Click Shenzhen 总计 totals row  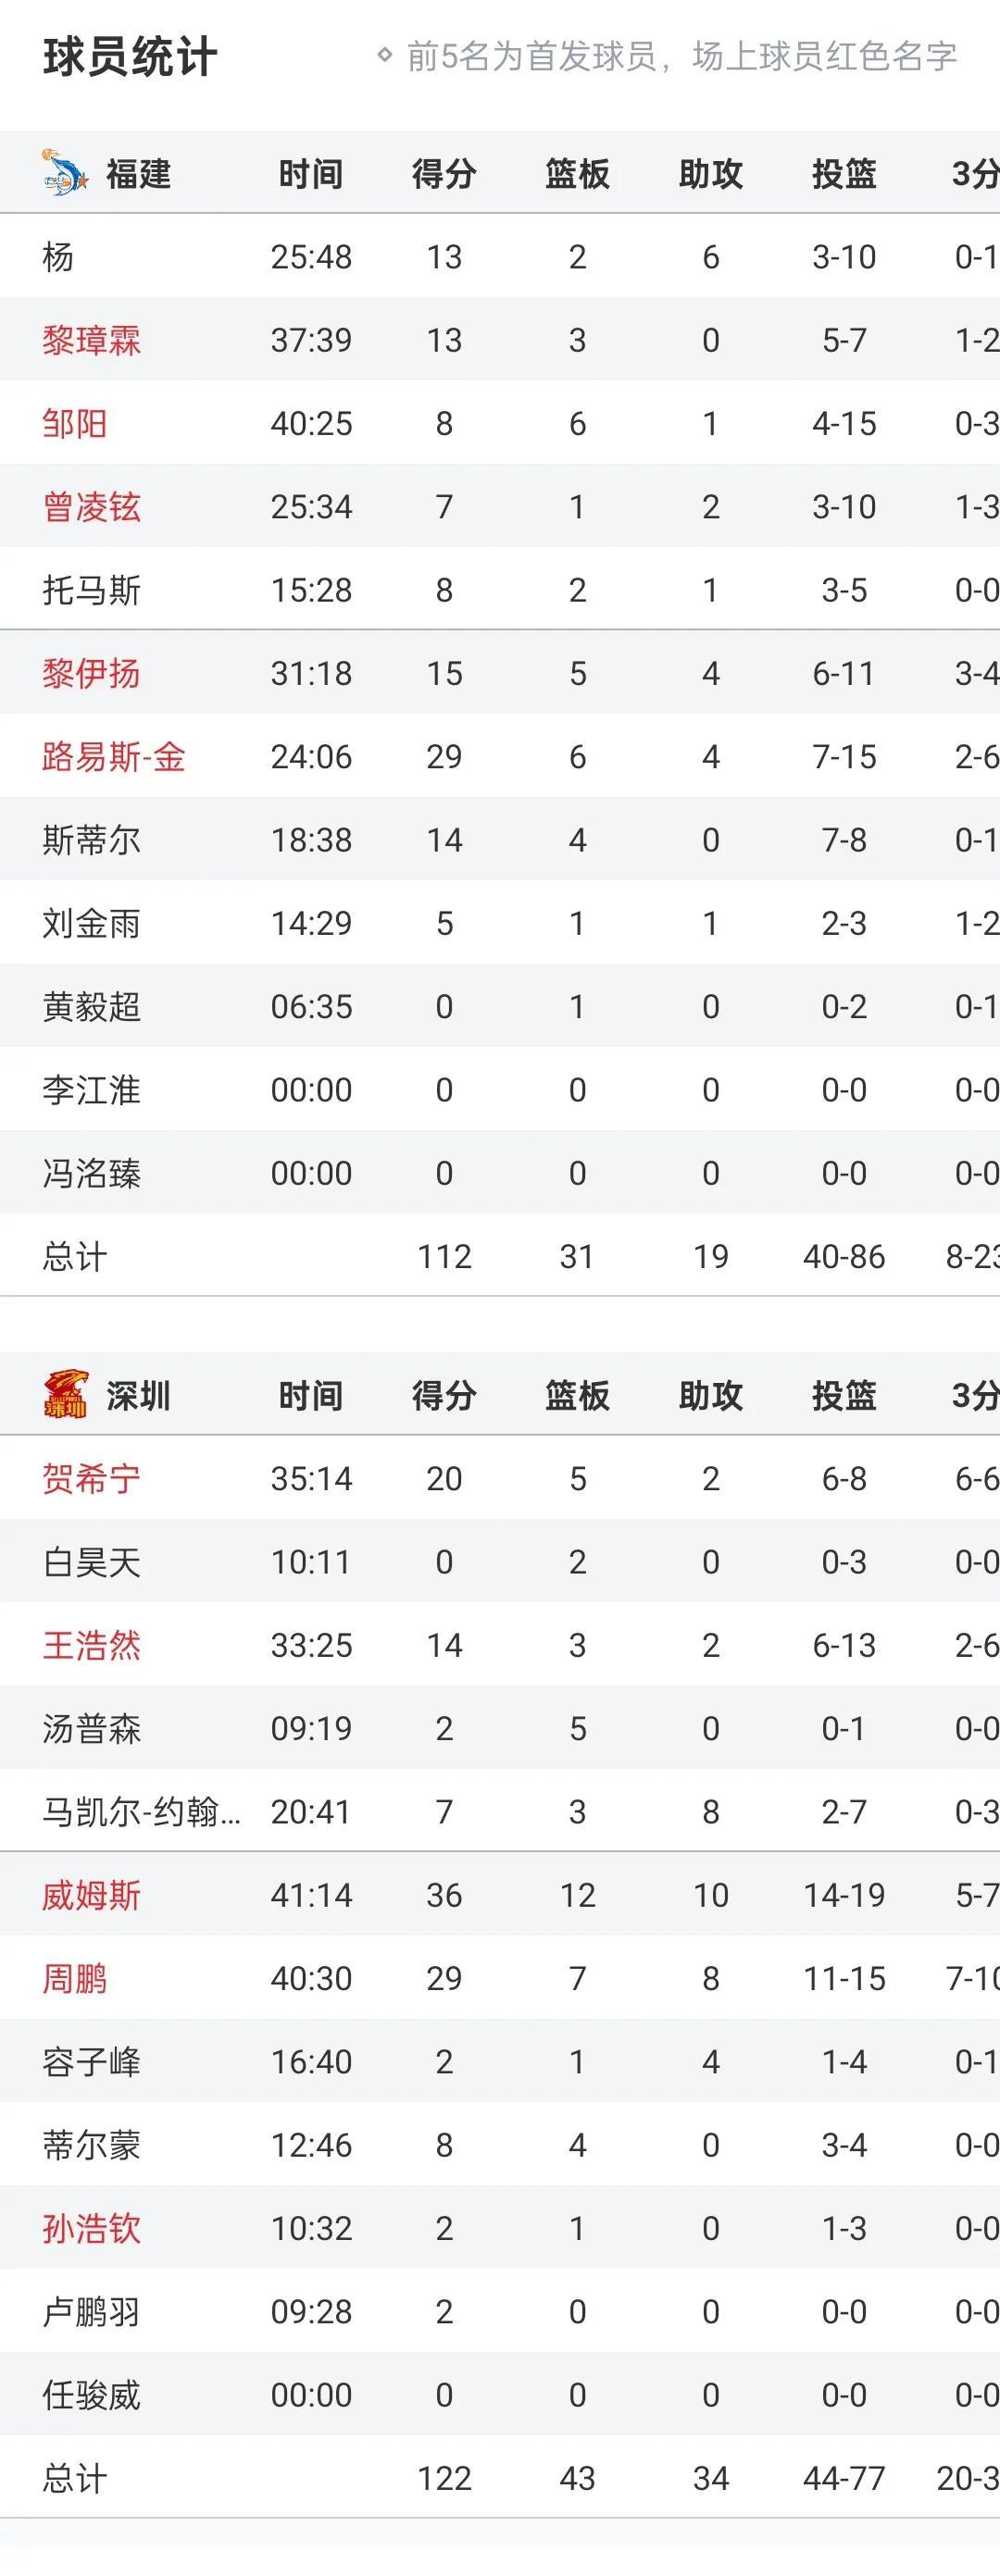(x=74, y=2478)
